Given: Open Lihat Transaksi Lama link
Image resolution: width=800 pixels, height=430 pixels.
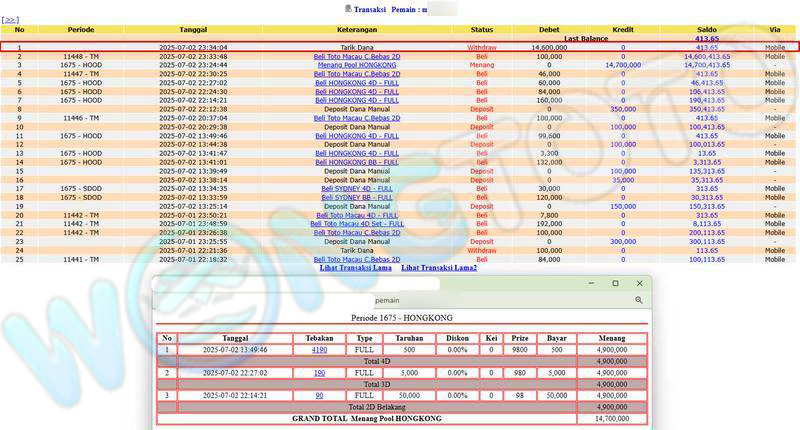Looking at the screenshot, I should coord(356,268).
